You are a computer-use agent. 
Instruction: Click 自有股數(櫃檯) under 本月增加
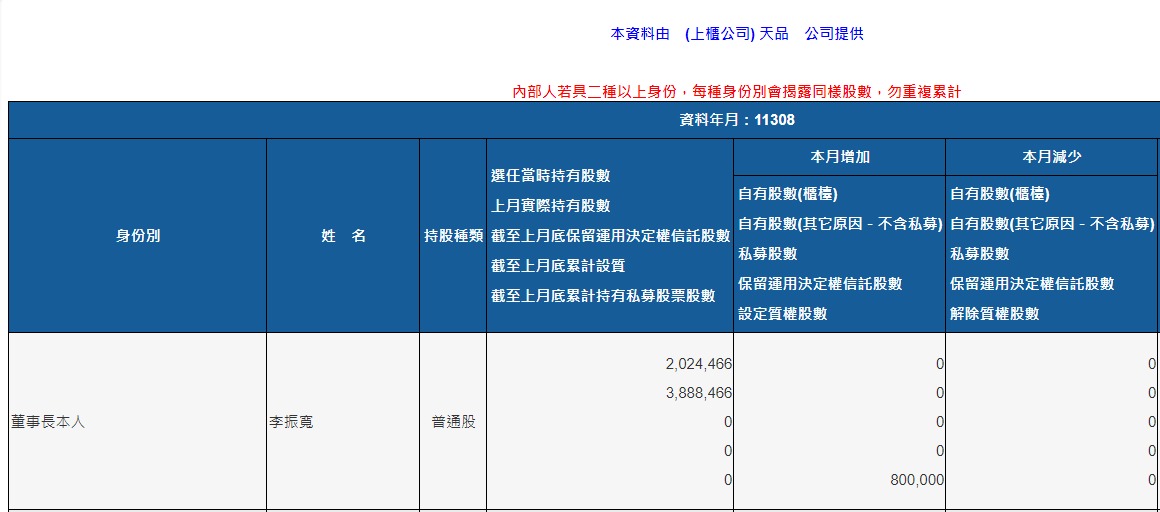pyautogui.click(x=788, y=195)
